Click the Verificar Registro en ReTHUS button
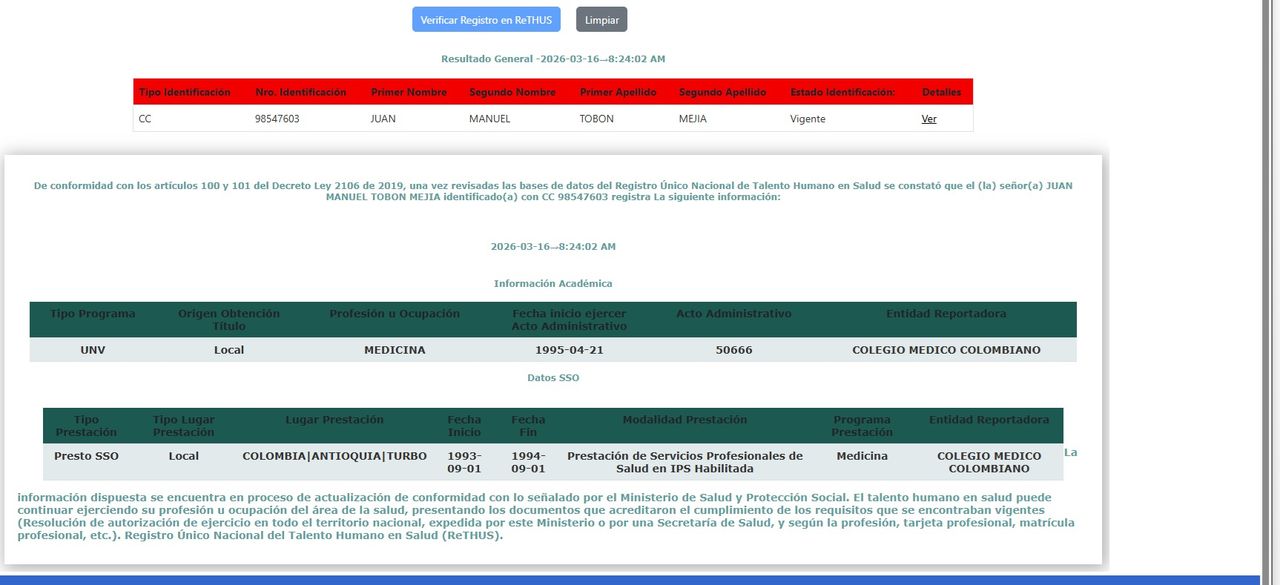 tap(486, 20)
